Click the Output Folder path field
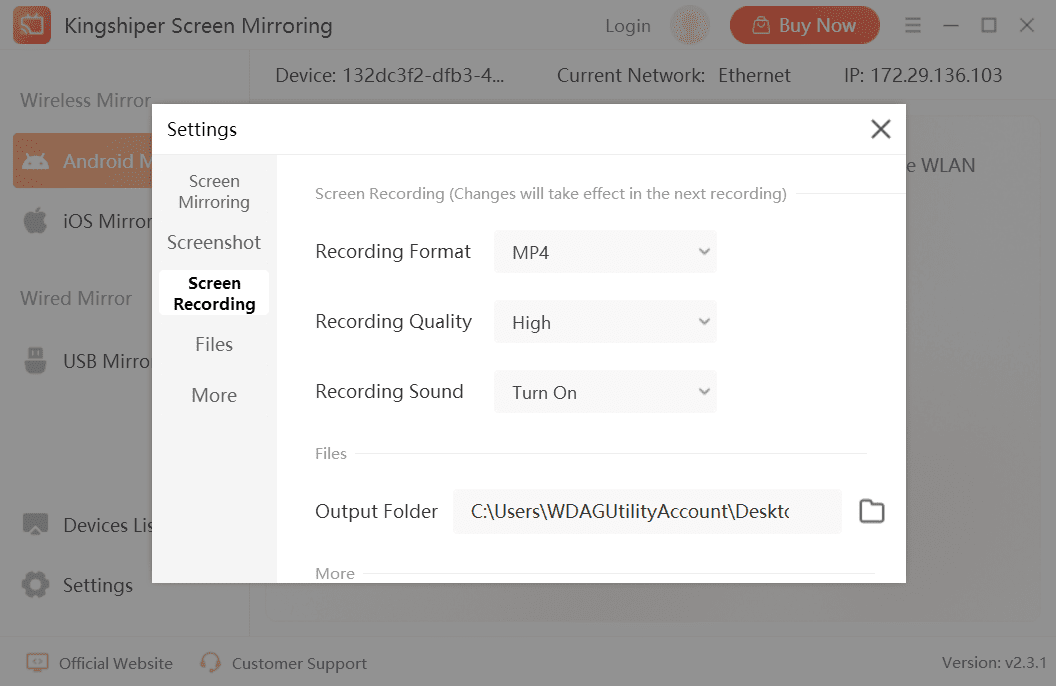This screenshot has width=1056, height=686. pyautogui.click(x=647, y=512)
